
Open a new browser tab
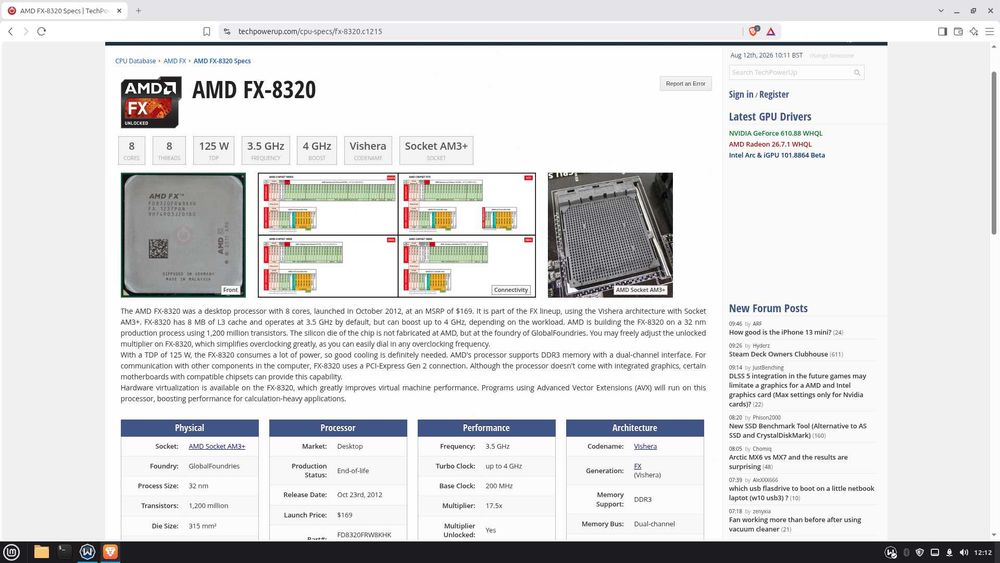[x=138, y=11]
